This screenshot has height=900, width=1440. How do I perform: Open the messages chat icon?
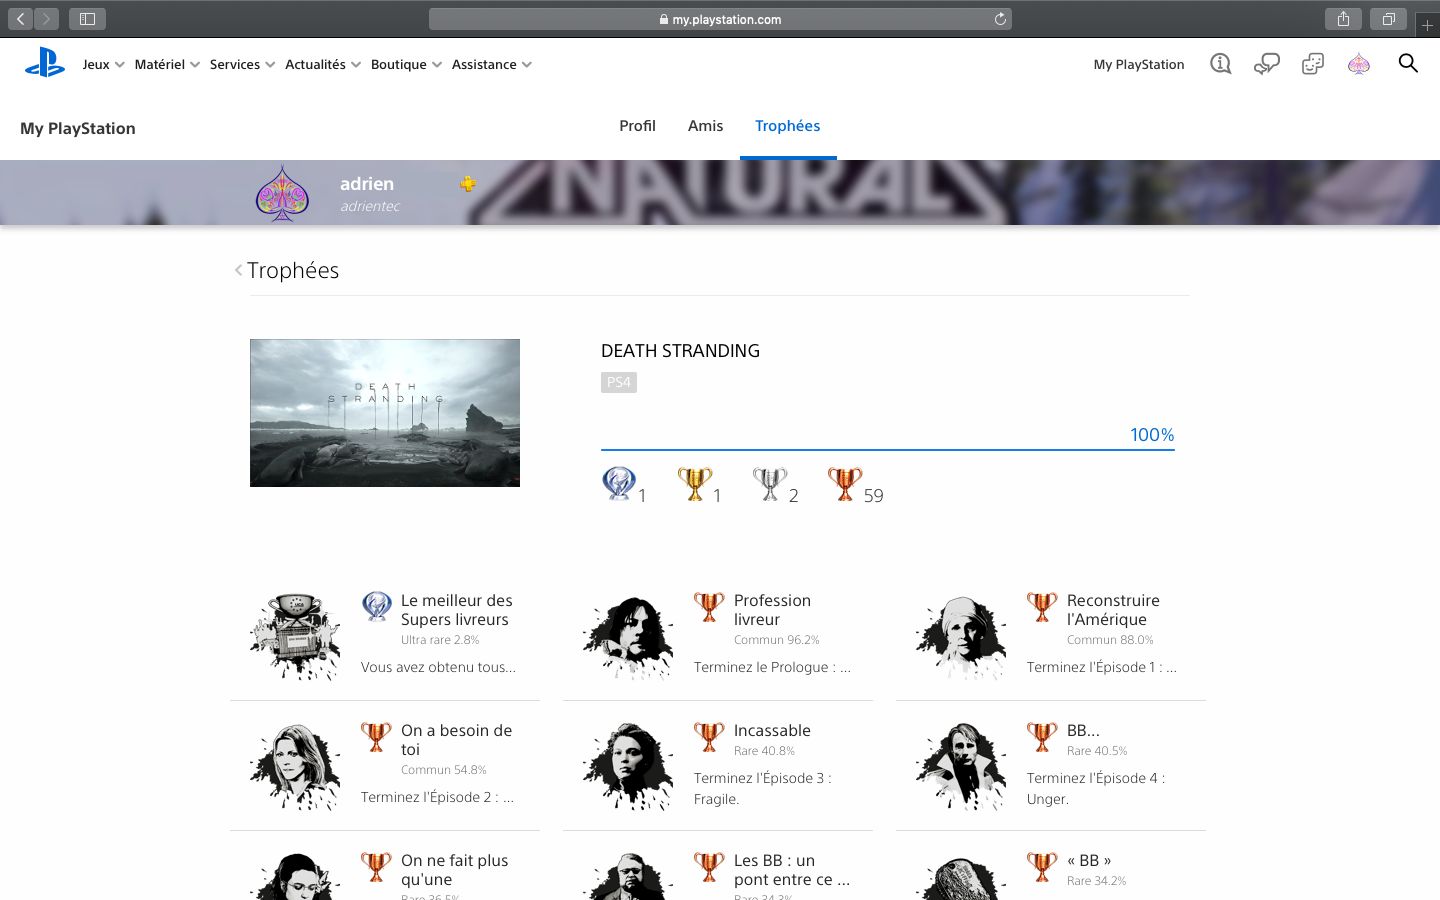click(x=1266, y=64)
